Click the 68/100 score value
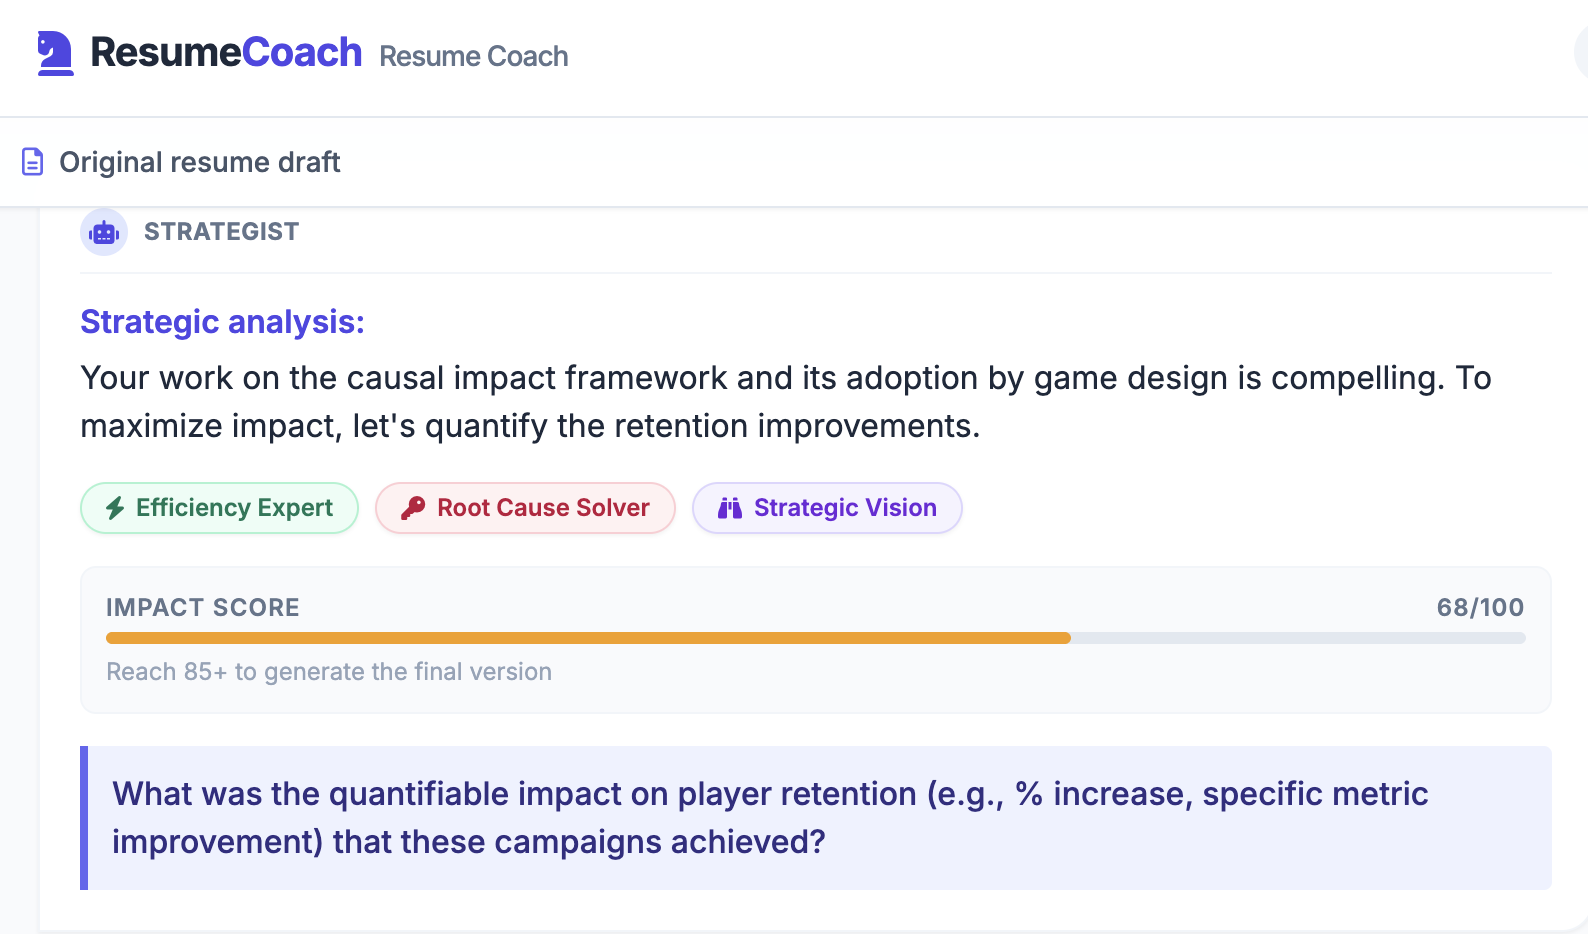The width and height of the screenshot is (1588, 934). tap(1480, 608)
